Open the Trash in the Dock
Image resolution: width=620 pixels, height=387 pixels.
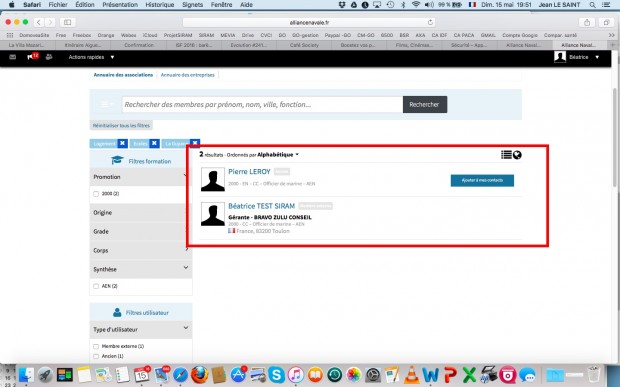(594, 374)
